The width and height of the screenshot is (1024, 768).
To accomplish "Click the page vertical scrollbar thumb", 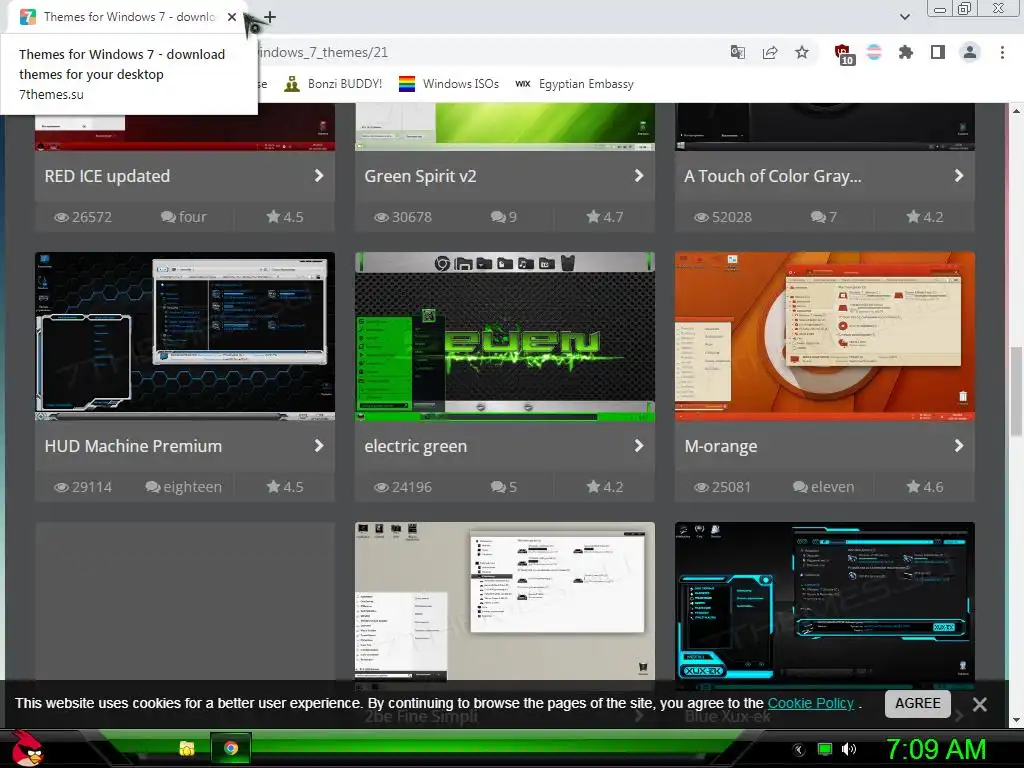I will coord(1016,392).
